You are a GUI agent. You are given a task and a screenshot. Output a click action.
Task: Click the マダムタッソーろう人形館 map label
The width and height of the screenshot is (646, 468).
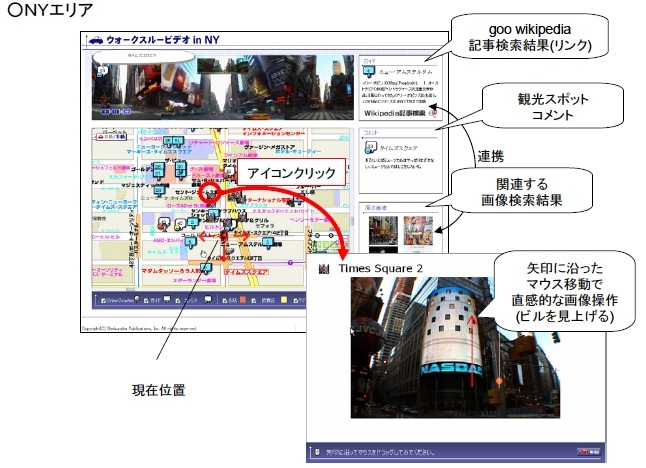(x=172, y=271)
